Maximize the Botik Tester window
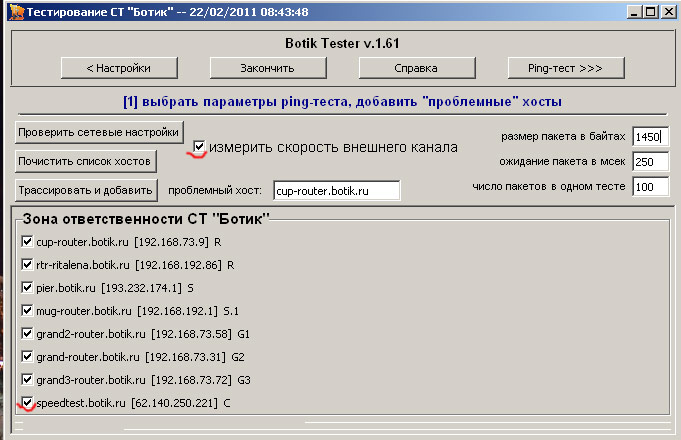Screen dimensions: 681x440 click(x=651, y=12)
